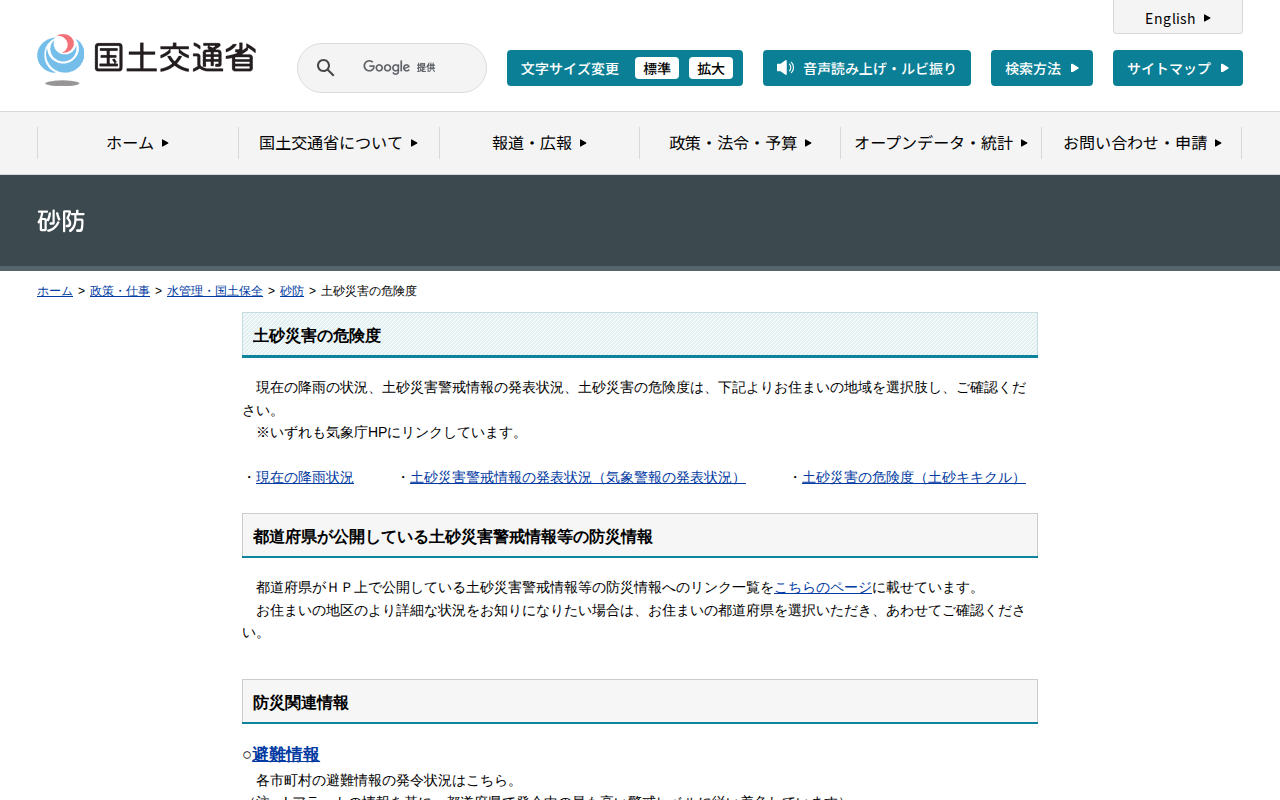
Task: Click the magnifying glass search icon
Action: [x=325, y=68]
